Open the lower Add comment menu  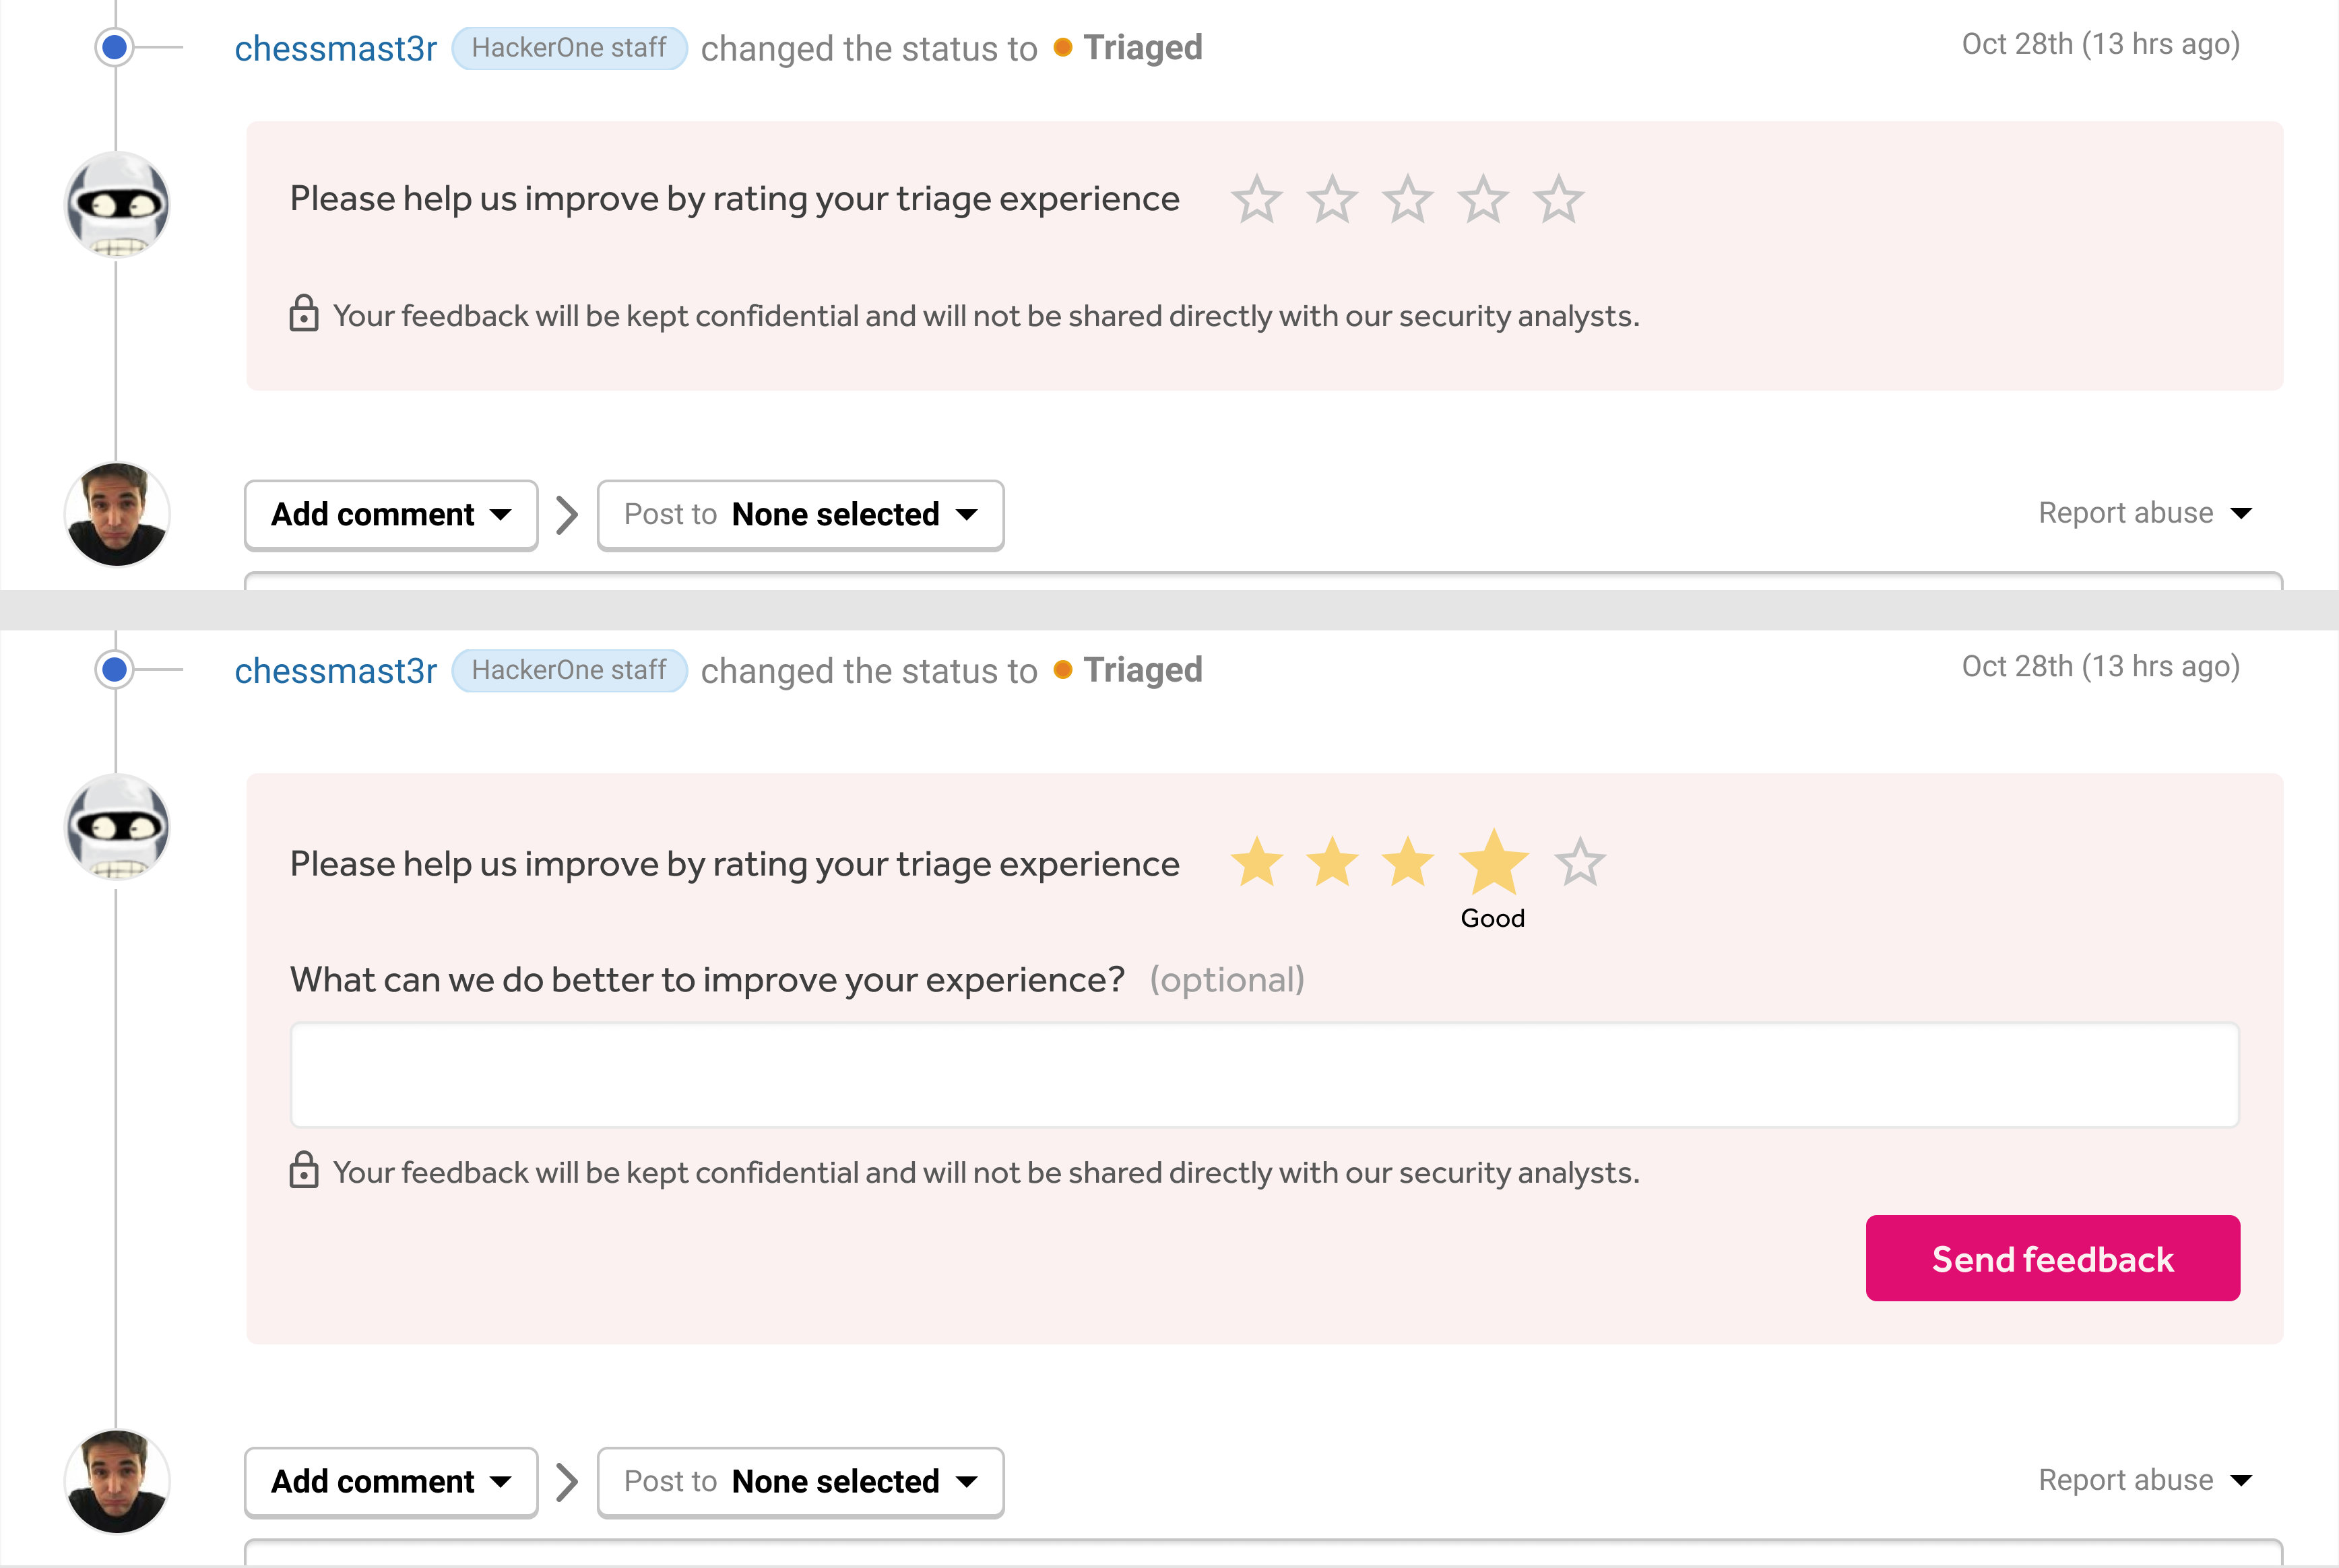tap(391, 1481)
